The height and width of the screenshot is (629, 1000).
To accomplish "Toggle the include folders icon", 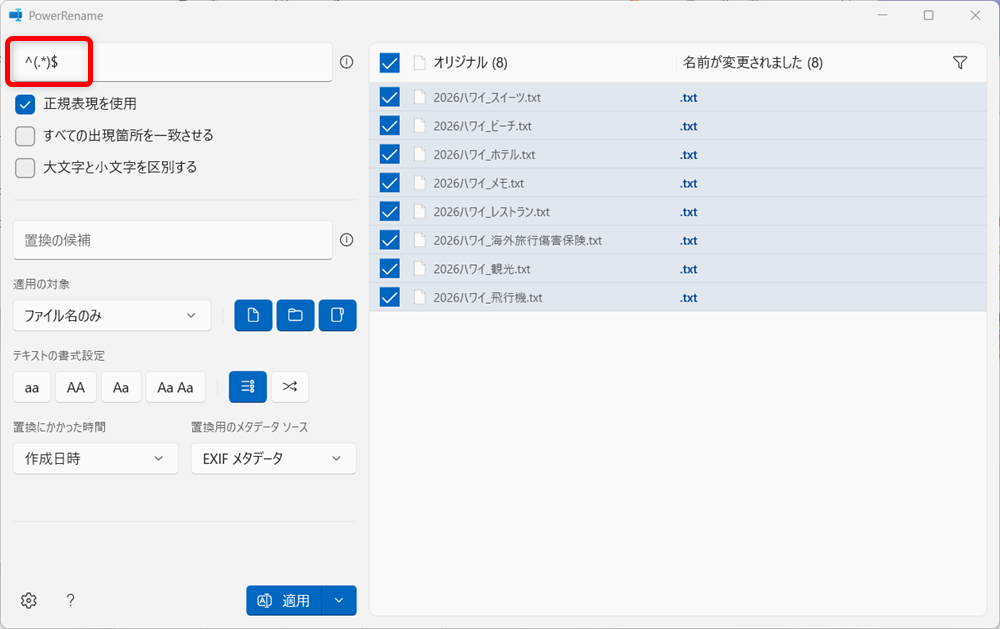I will click(295, 315).
